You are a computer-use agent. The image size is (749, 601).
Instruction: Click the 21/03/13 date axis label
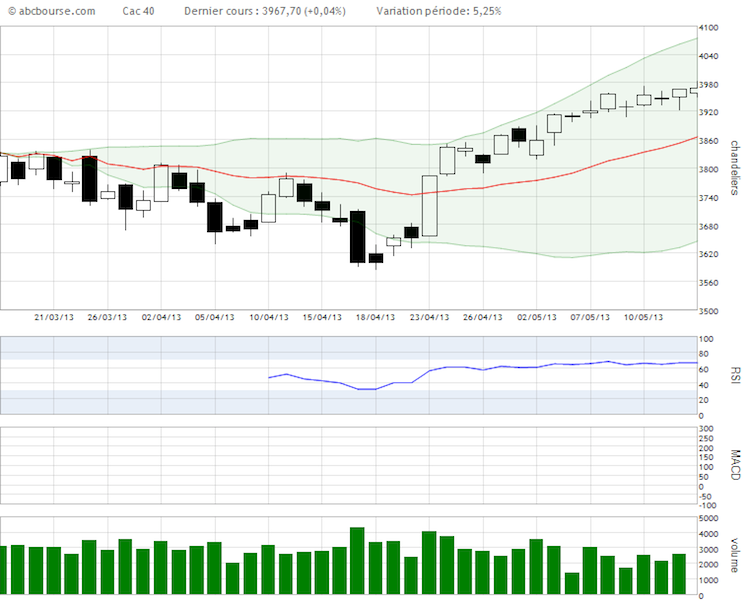coord(54,317)
